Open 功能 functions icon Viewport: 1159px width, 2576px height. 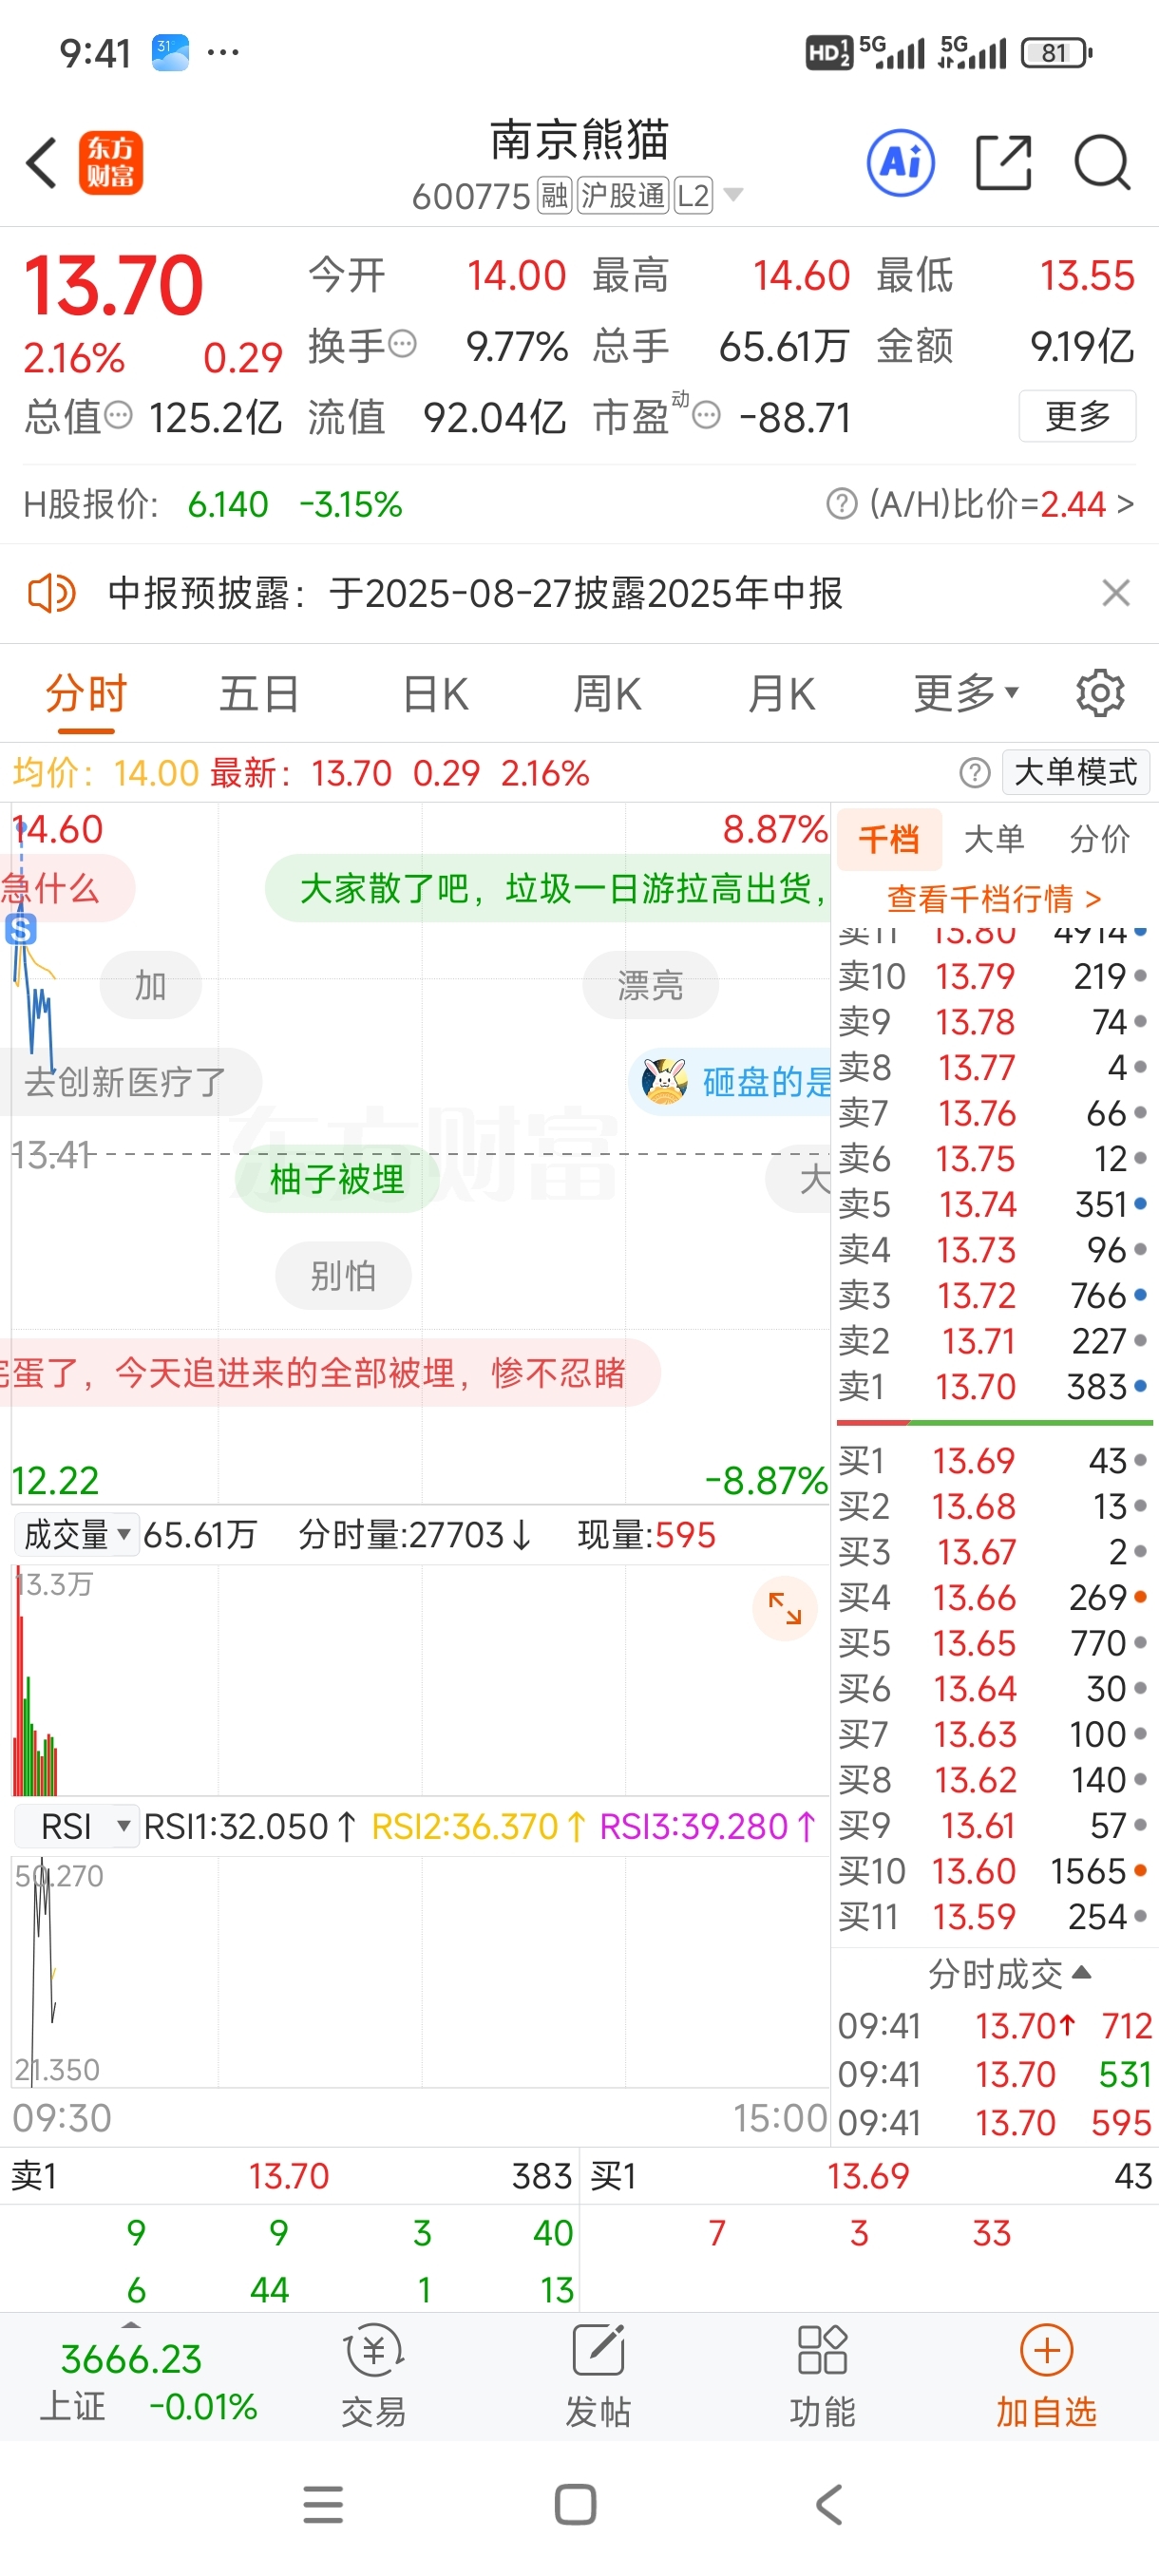pos(822,2375)
